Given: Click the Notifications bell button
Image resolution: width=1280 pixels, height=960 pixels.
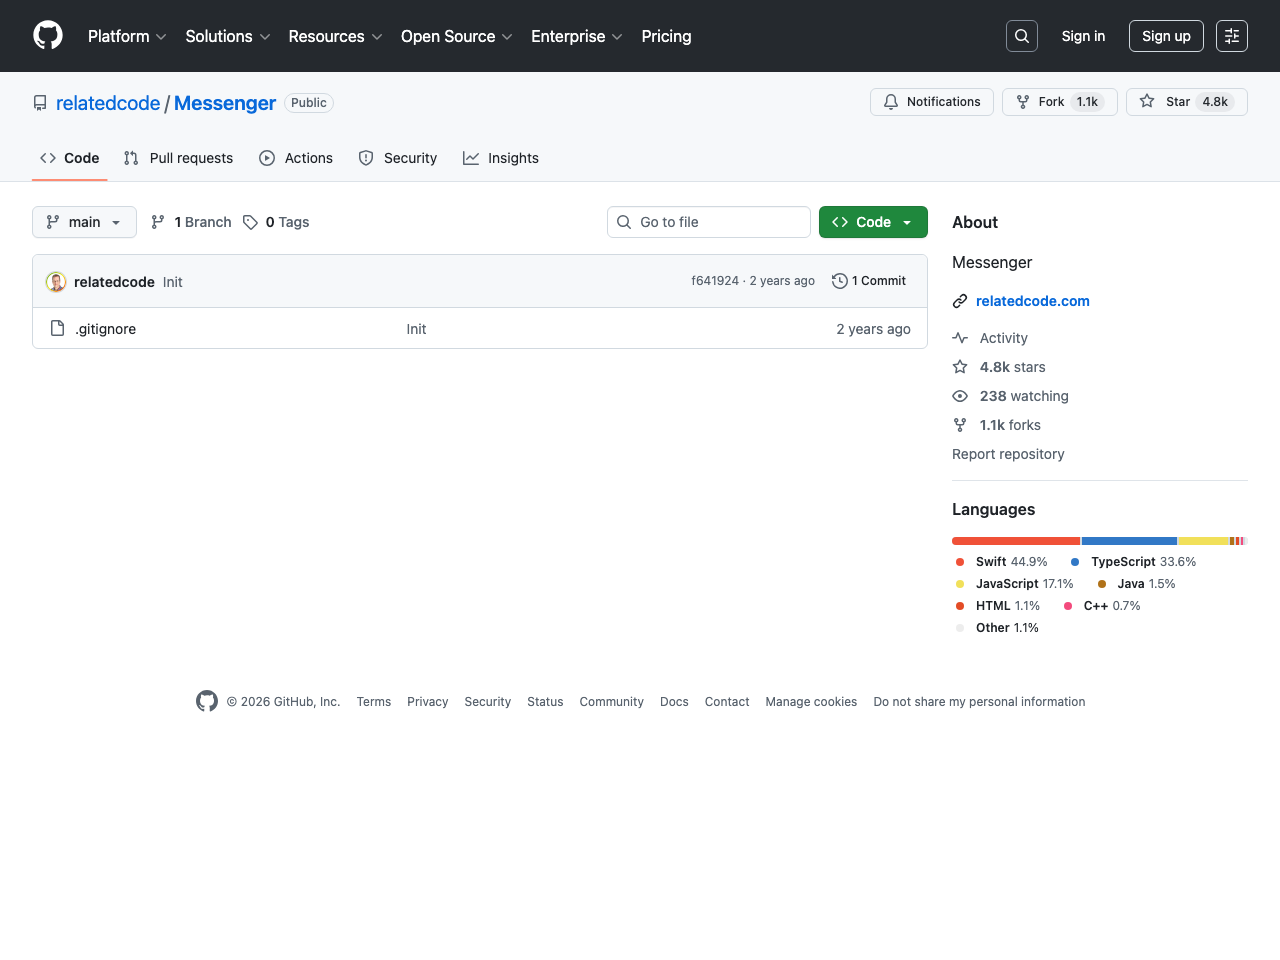Looking at the screenshot, I should [x=931, y=102].
